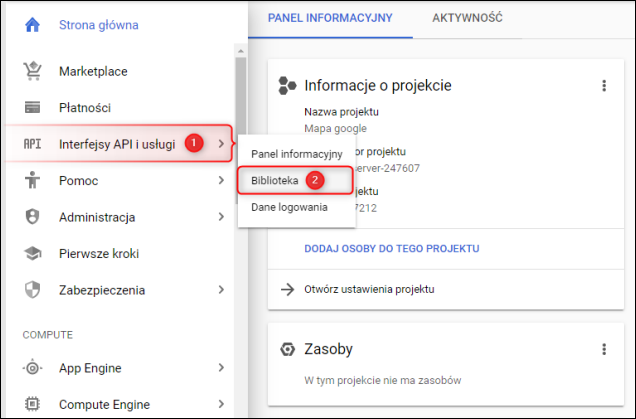The width and height of the screenshot is (636, 419).
Task: Click the Pierwsze kroki graduation cap icon
Action: point(32,254)
